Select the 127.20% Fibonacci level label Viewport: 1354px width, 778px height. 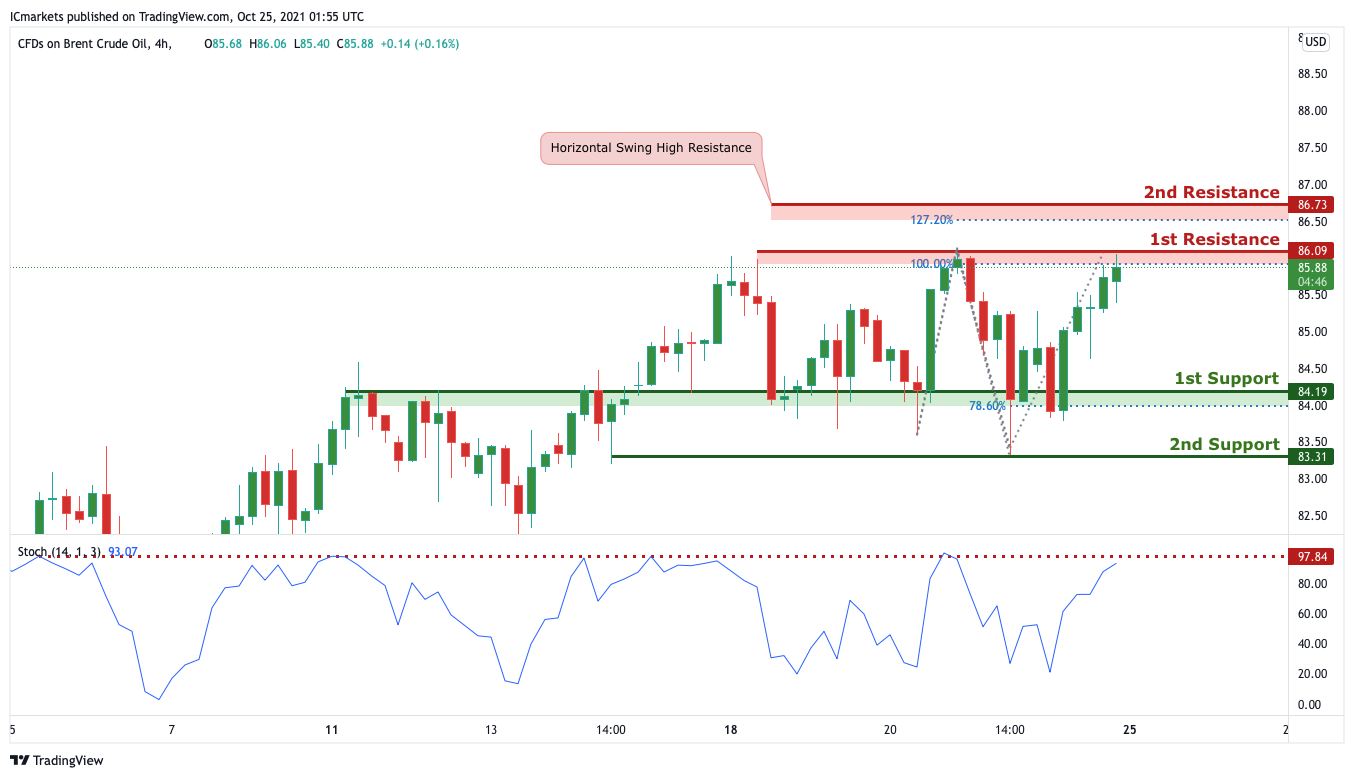coord(931,219)
